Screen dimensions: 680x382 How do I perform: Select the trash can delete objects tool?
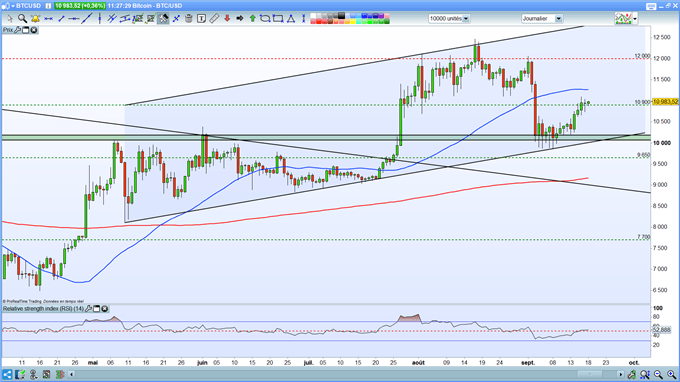point(189,19)
